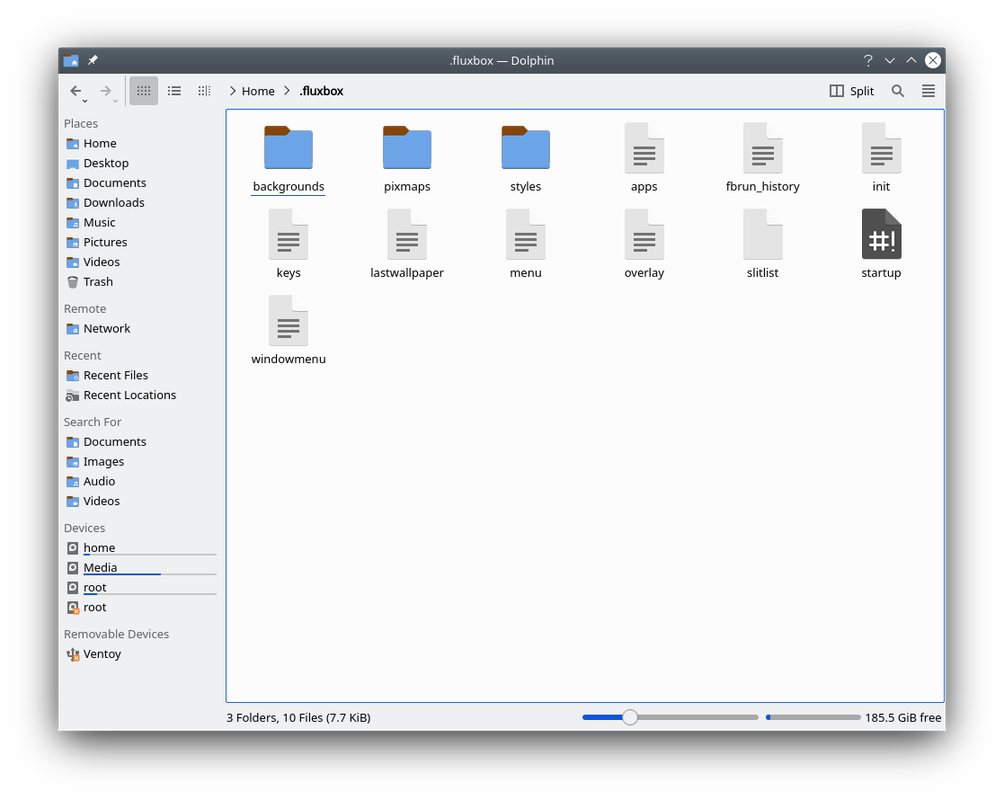Image resolution: width=1004 pixels, height=800 pixels.
Task: Open Videos in Places section
Action: (141, 263)
